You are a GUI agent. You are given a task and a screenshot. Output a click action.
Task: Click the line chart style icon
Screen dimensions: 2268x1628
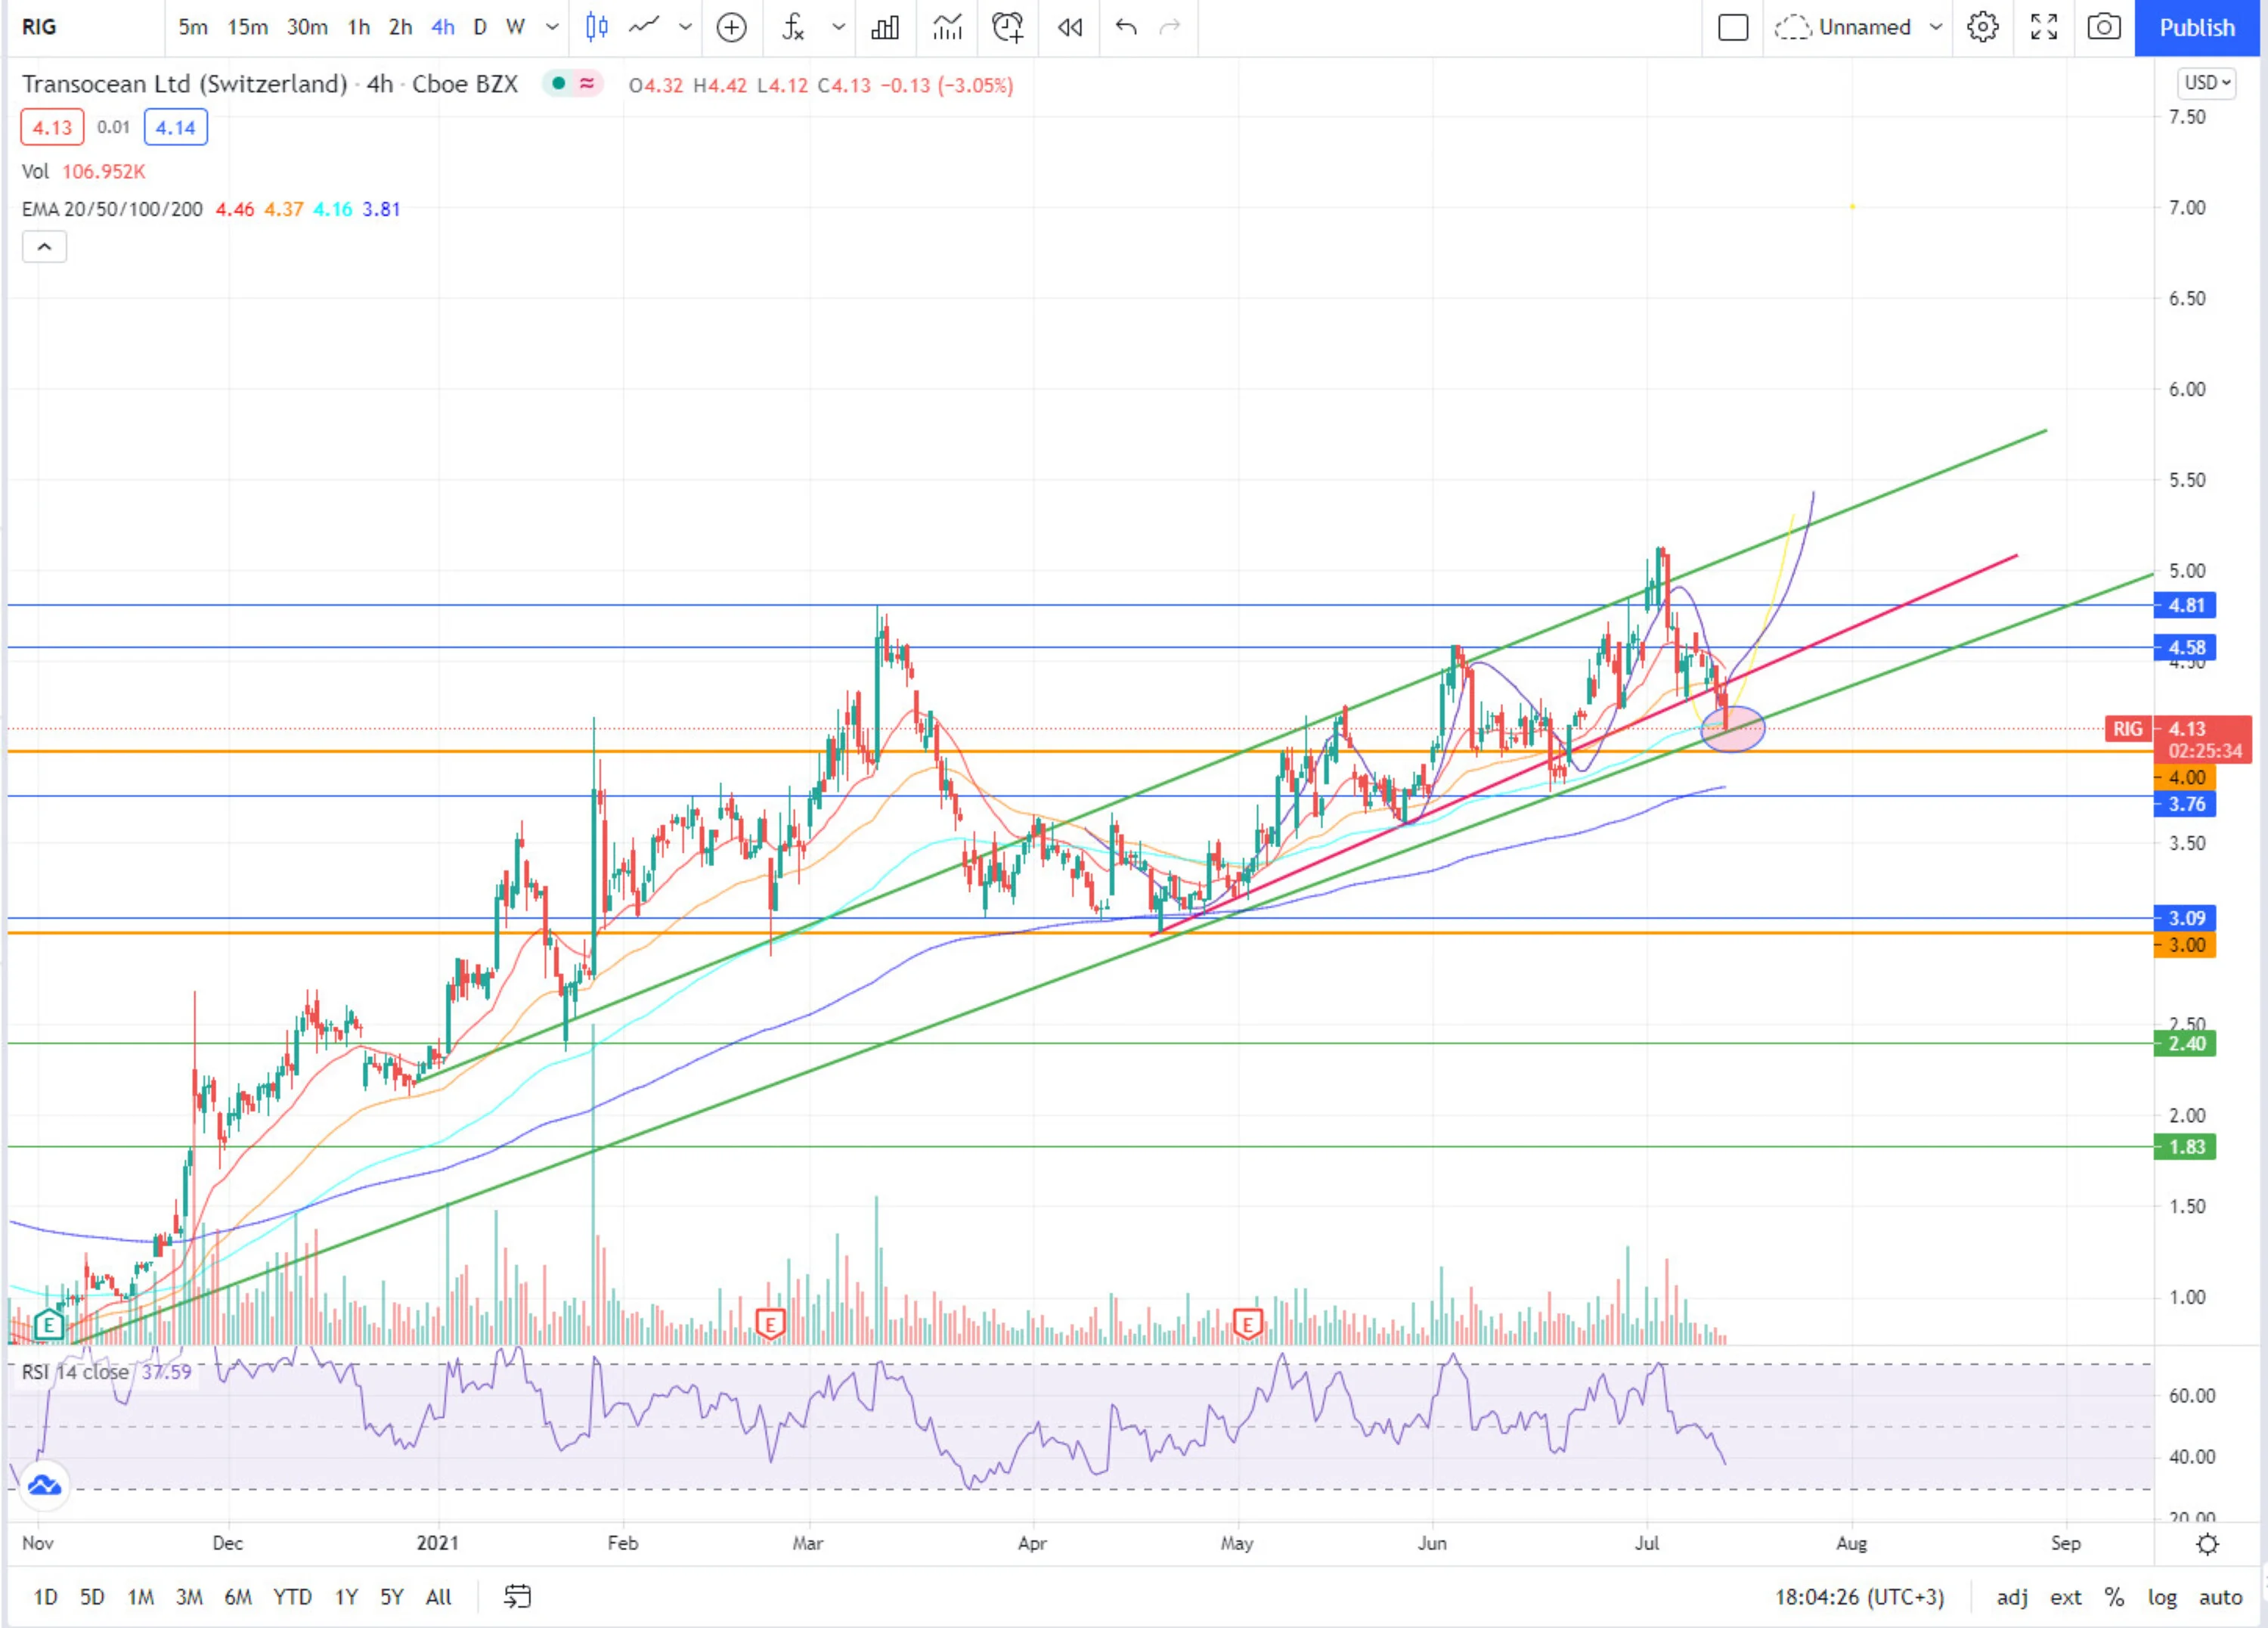pos(644,27)
